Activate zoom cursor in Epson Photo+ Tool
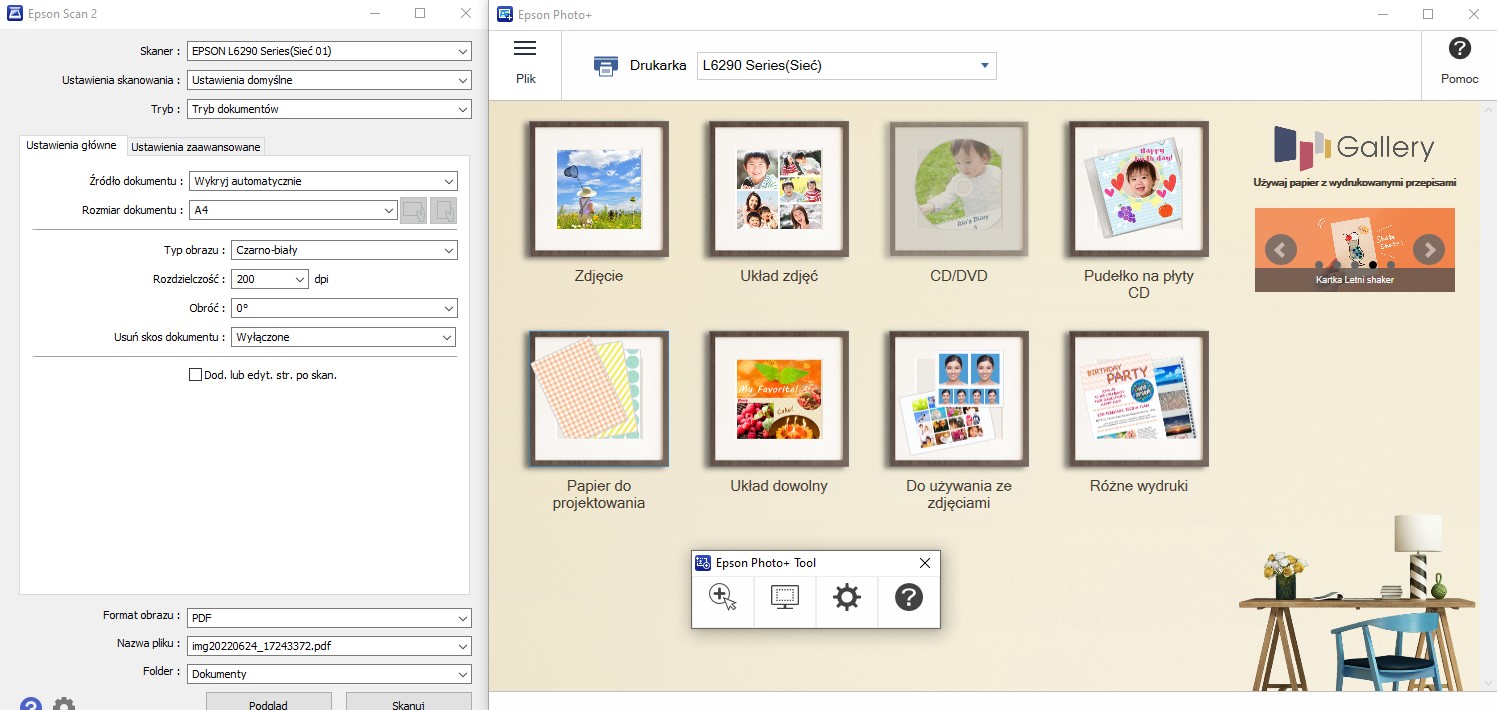The image size is (1497, 710). (723, 598)
